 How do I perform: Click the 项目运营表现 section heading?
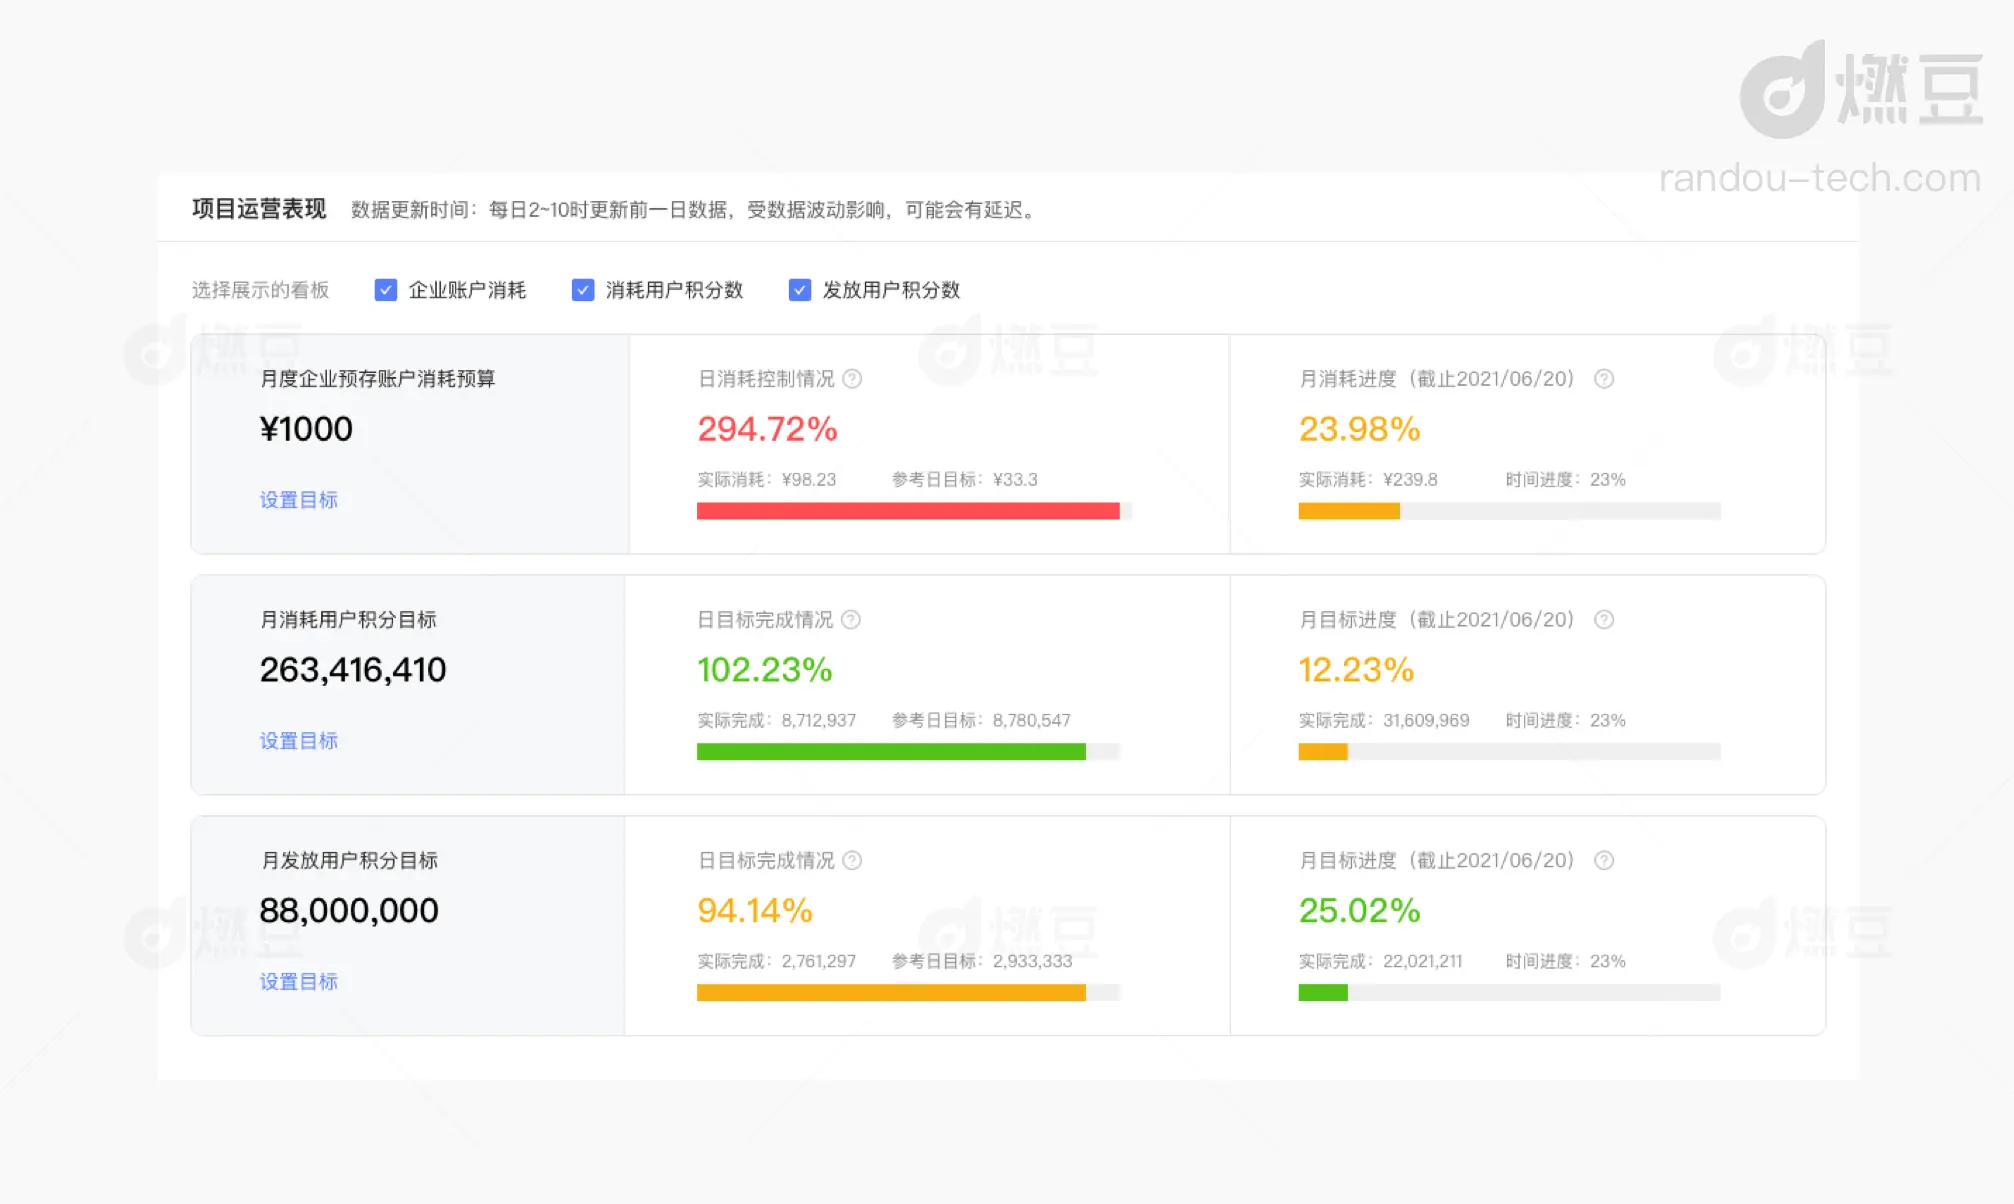[259, 209]
